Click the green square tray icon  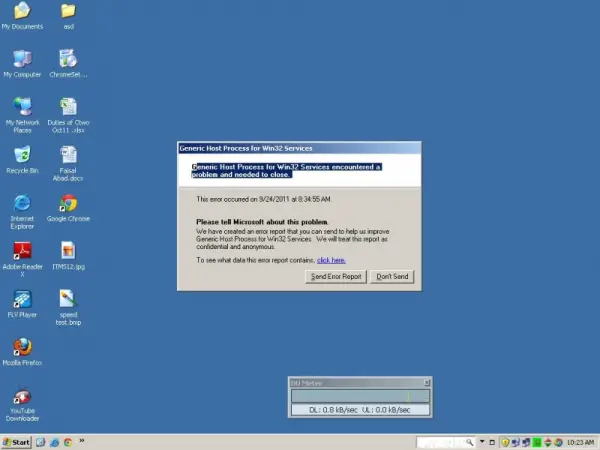tap(537, 443)
